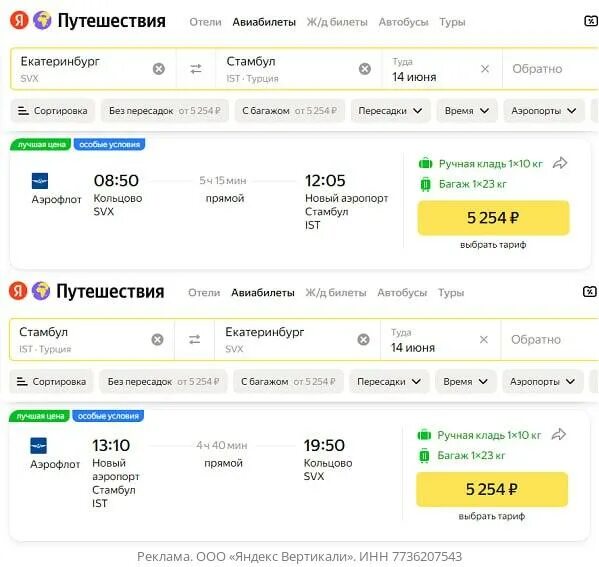Image resolution: width=599 pixels, height=567 pixels.
Task: Clear the Екатеринбург departure field in top search
Action: 159,69
